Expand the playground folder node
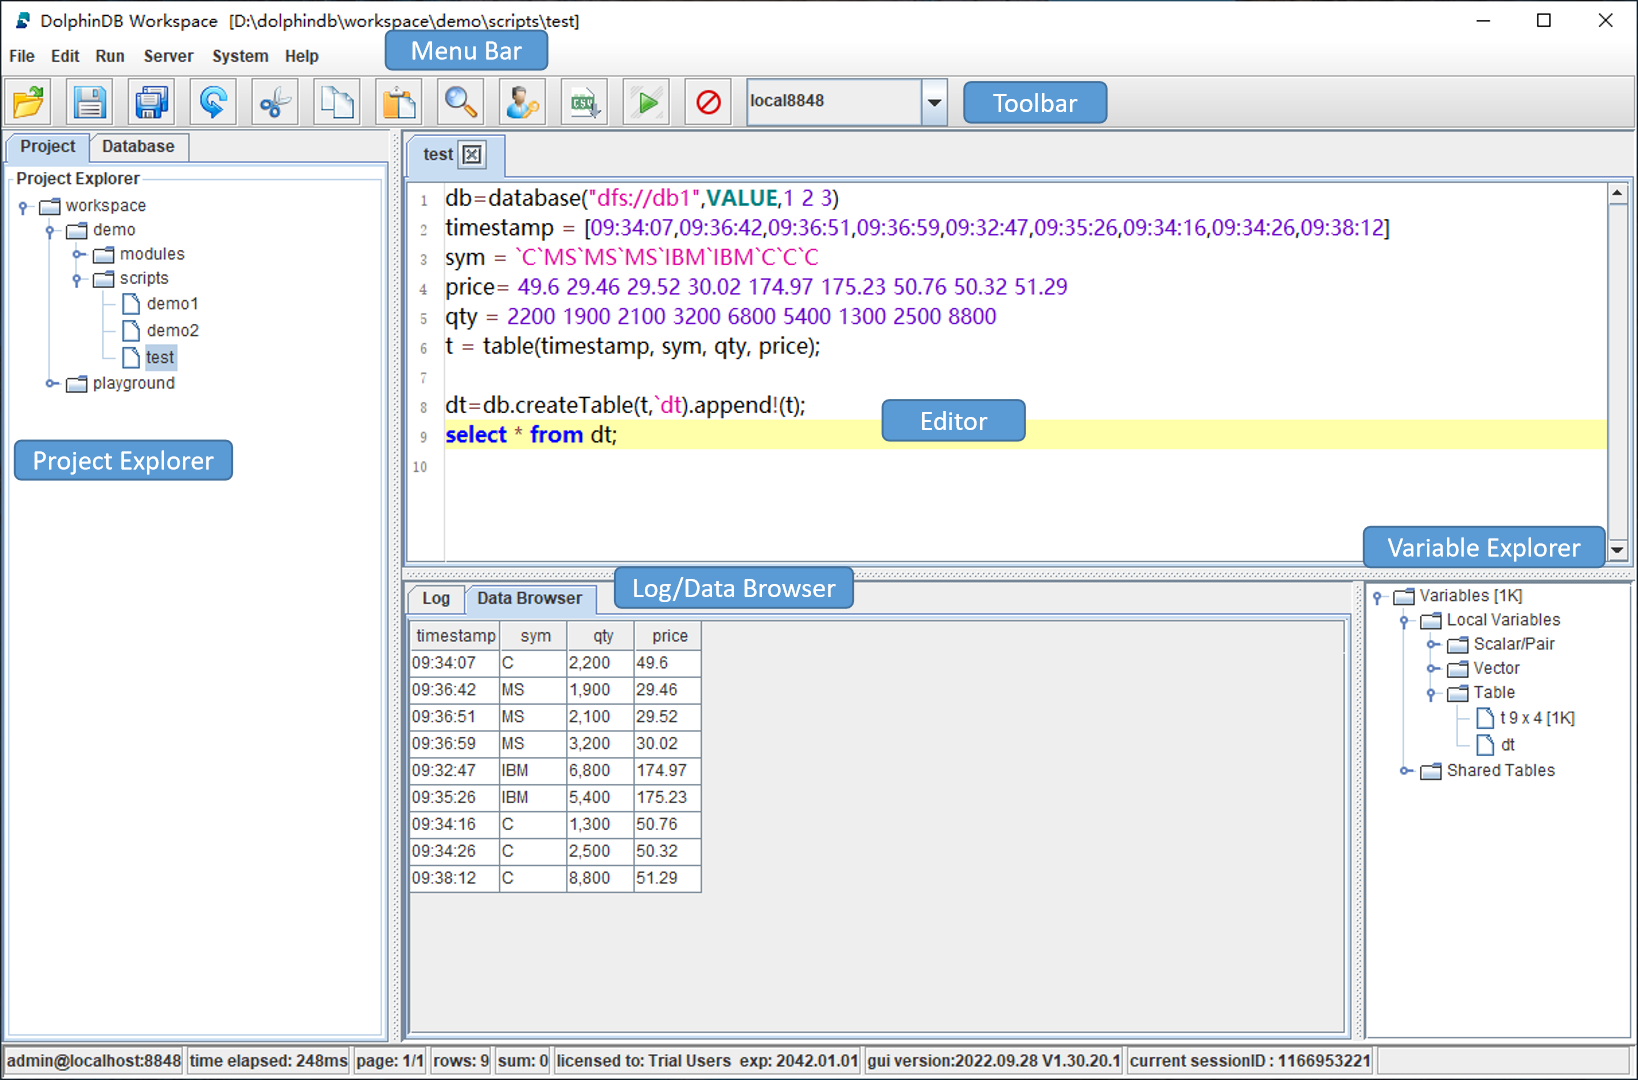Image resolution: width=1638 pixels, height=1080 pixels. 51,384
